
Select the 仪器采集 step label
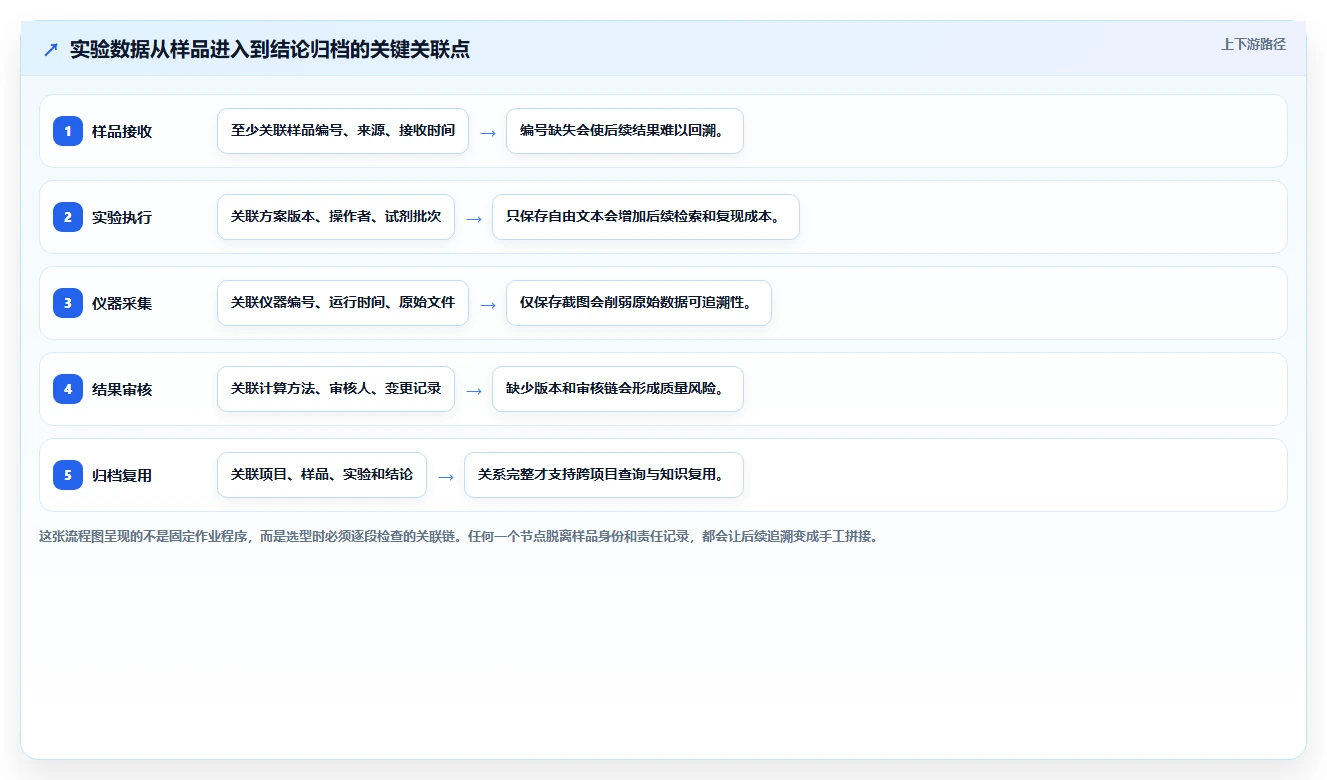122,304
